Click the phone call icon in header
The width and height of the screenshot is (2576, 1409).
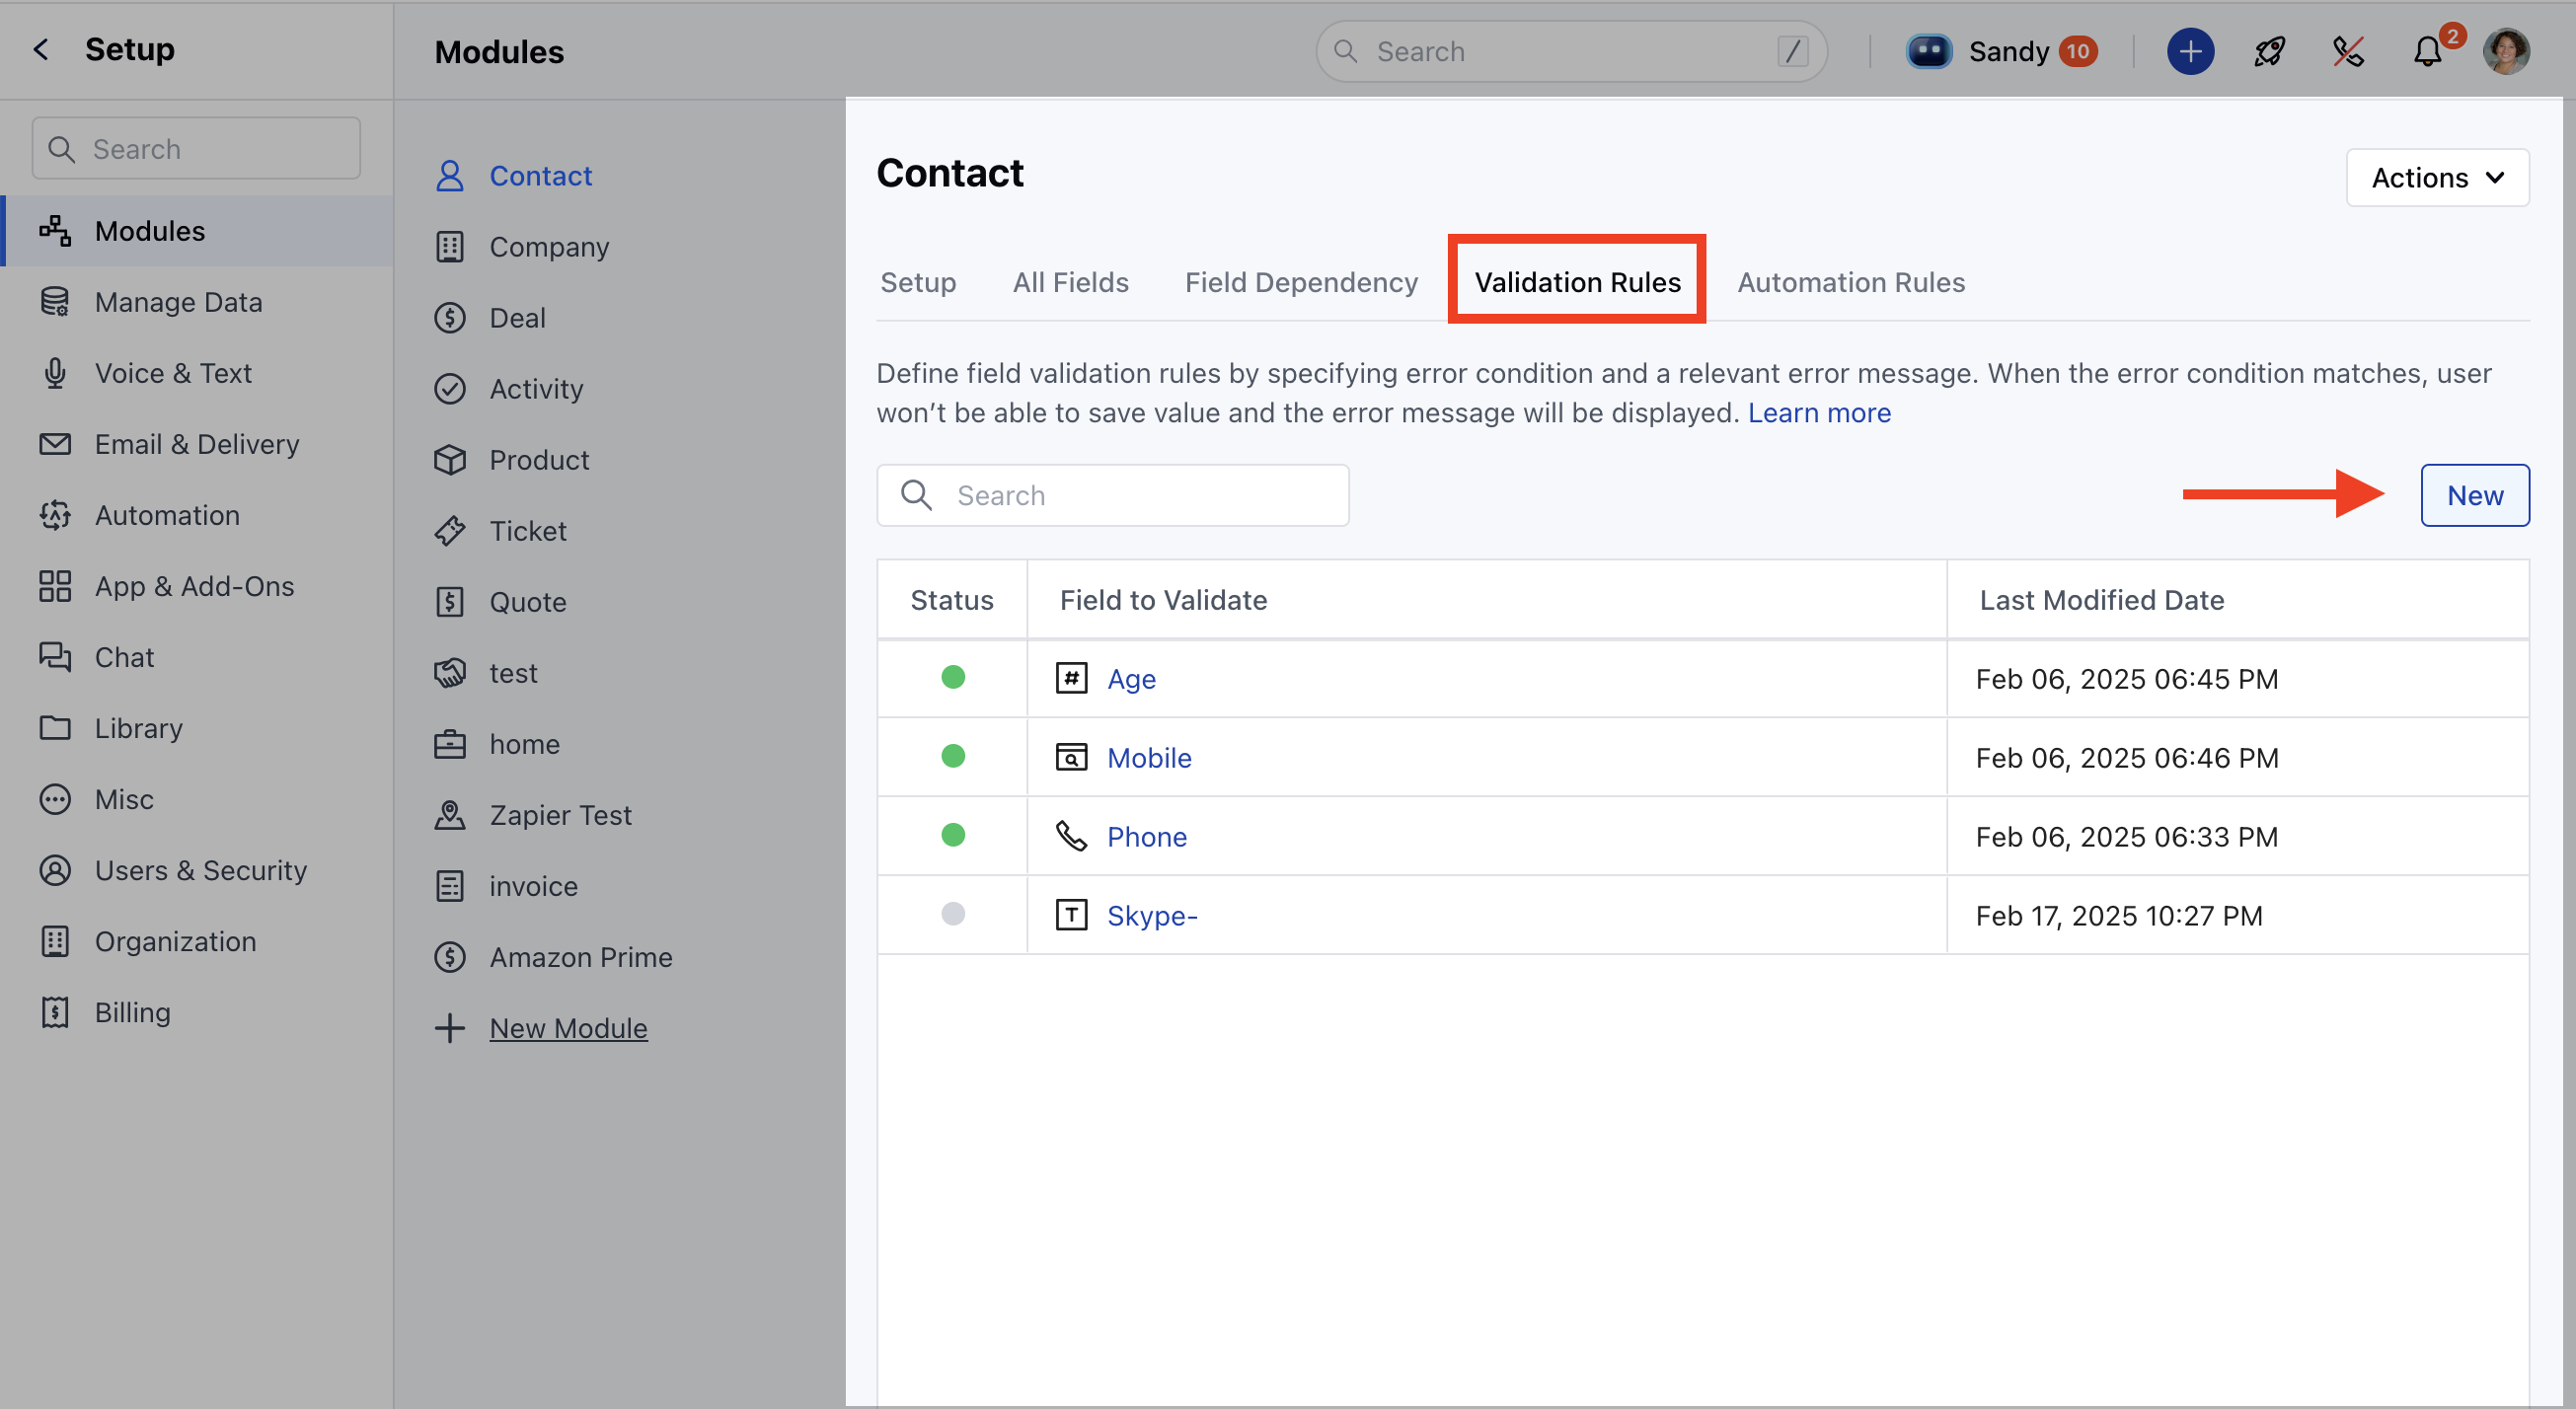2348,51
